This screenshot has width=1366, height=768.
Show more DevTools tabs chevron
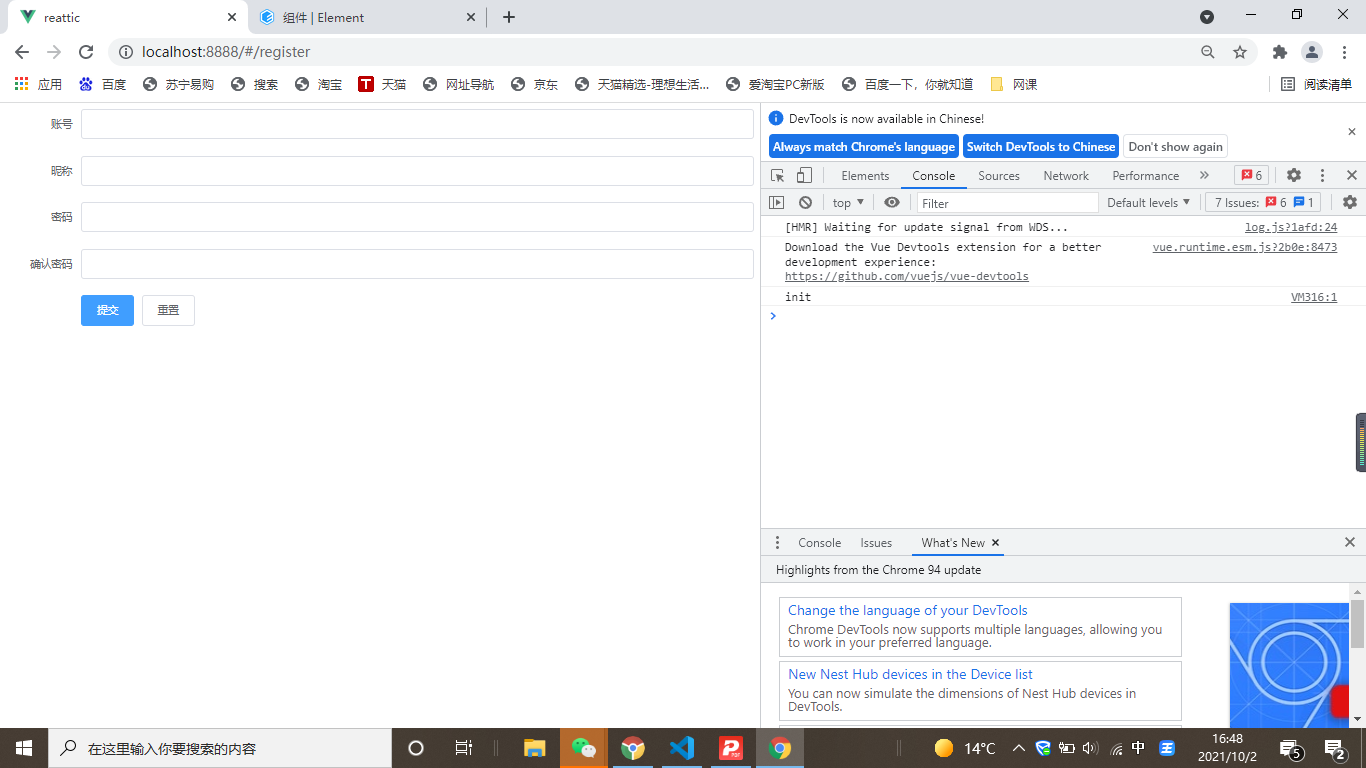1204,175
